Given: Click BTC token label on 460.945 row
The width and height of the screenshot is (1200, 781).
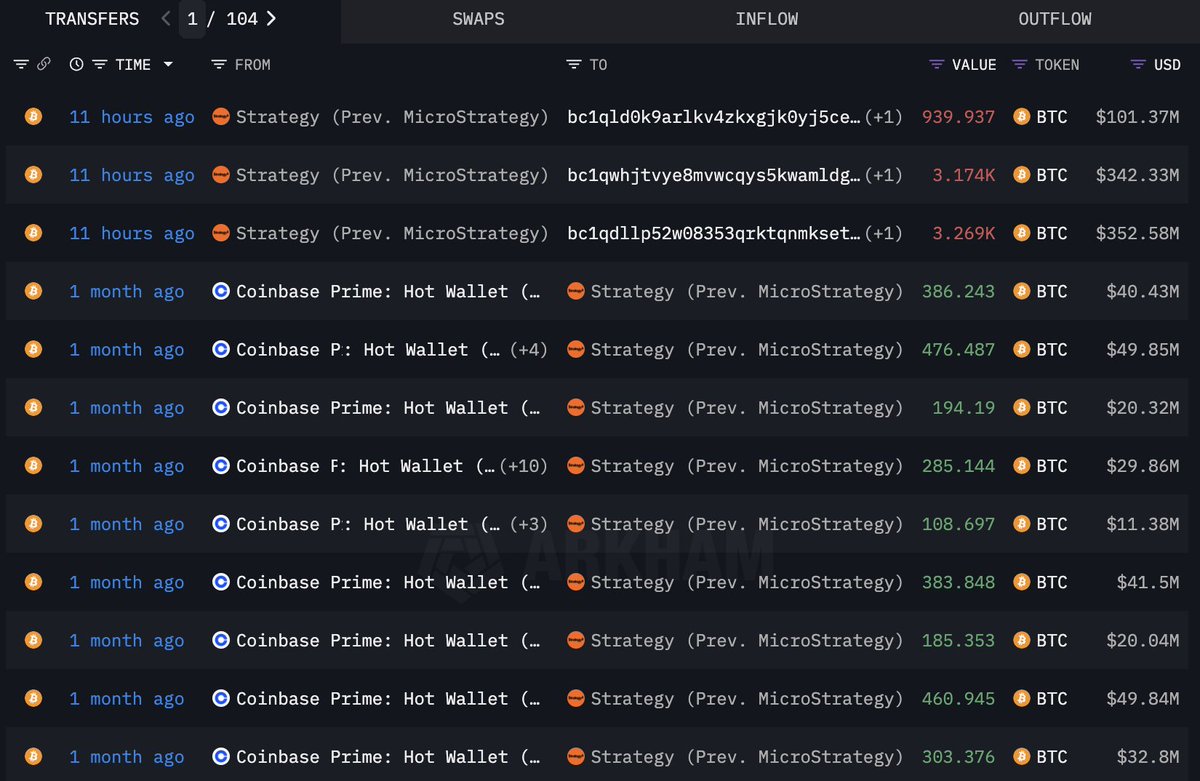Looking at the screenshot, I should coord(1052,699).
